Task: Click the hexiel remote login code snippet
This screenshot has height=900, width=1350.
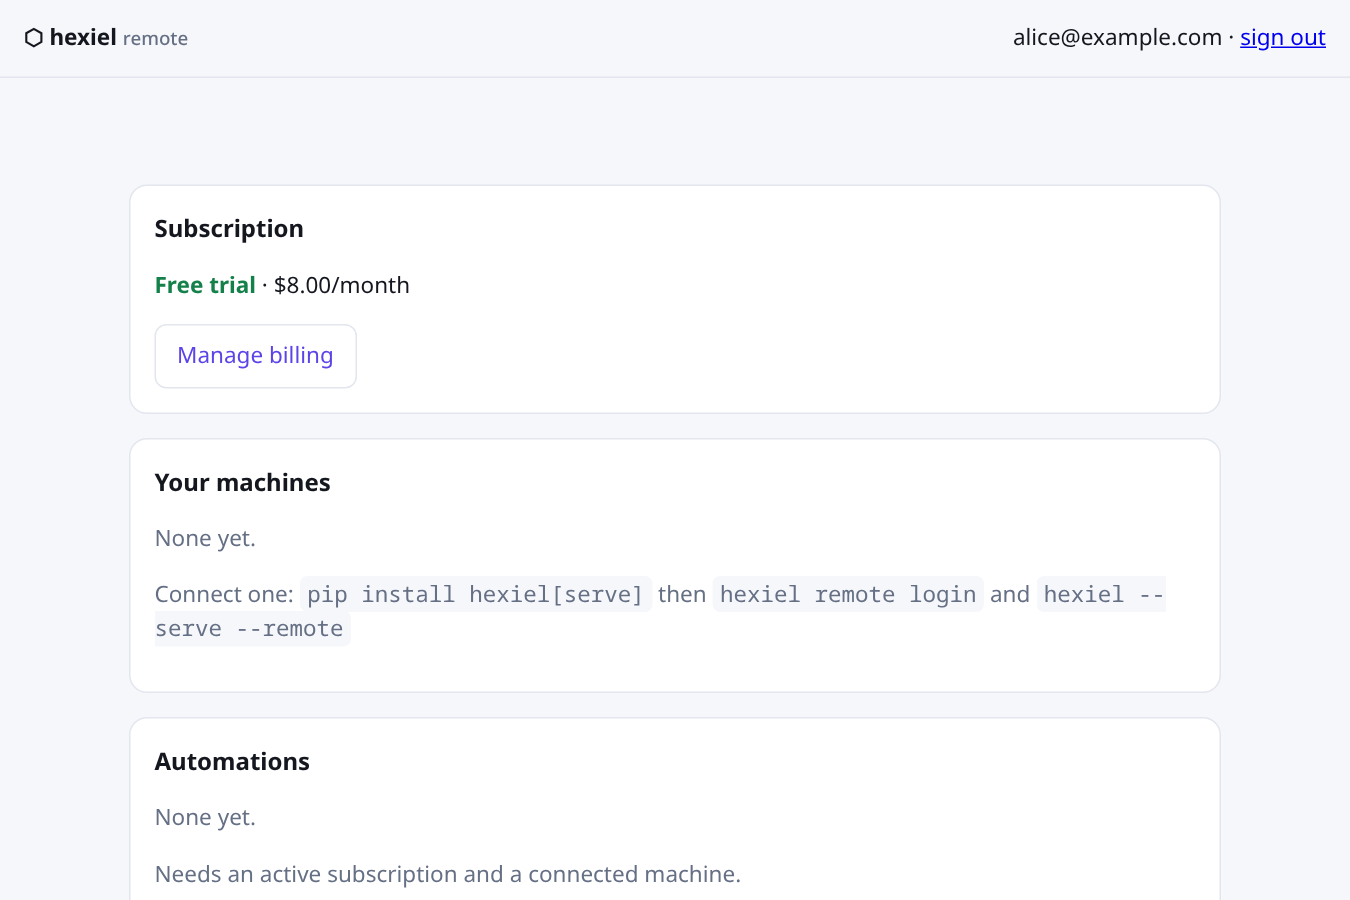Action: (x=848, y=594)
